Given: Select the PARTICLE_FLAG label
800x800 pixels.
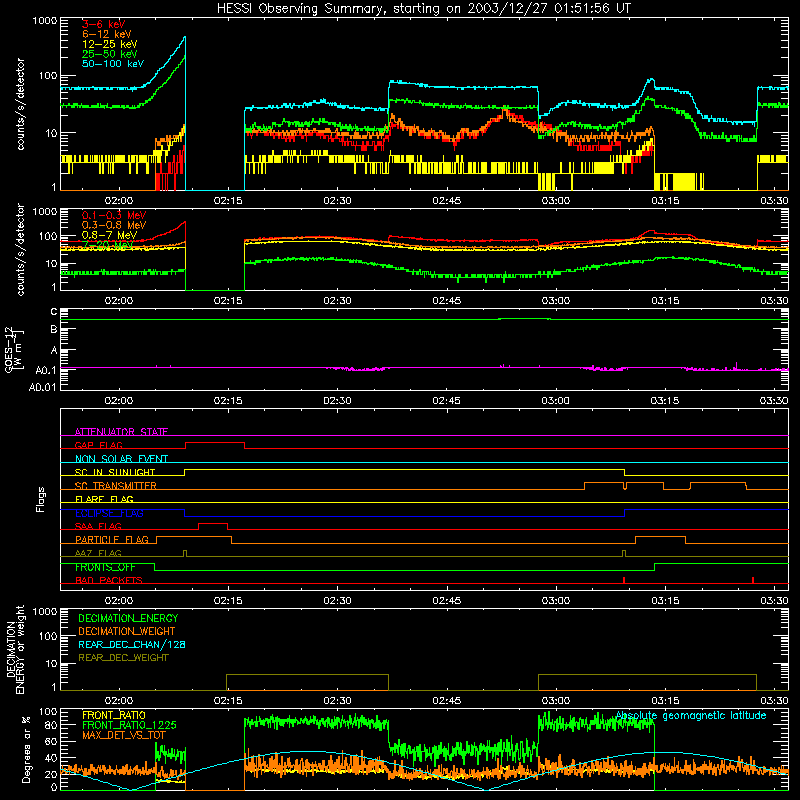Looking at the screenshot, I should click(x=112, y=539).
